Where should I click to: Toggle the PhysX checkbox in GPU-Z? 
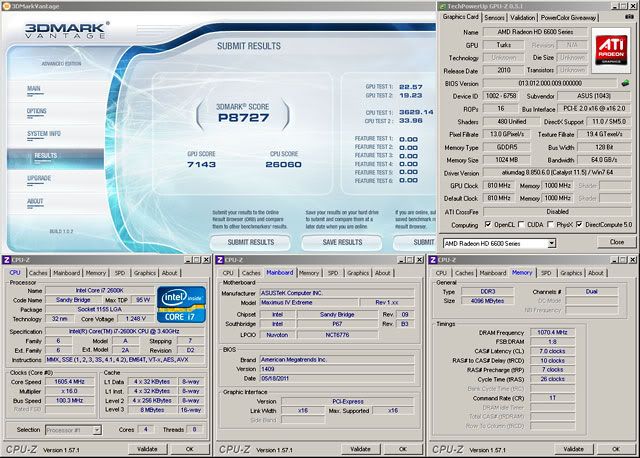[x=551, y=225]
